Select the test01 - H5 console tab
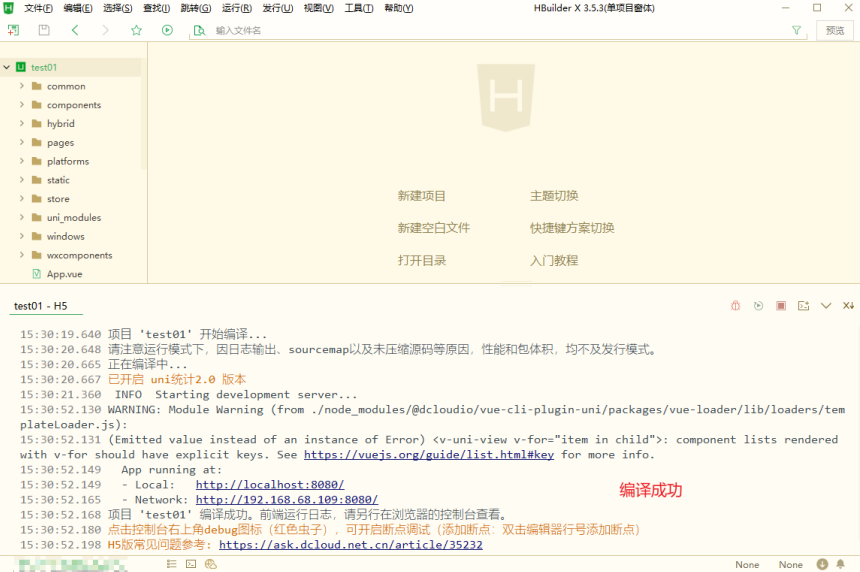 tap(41, 306)
